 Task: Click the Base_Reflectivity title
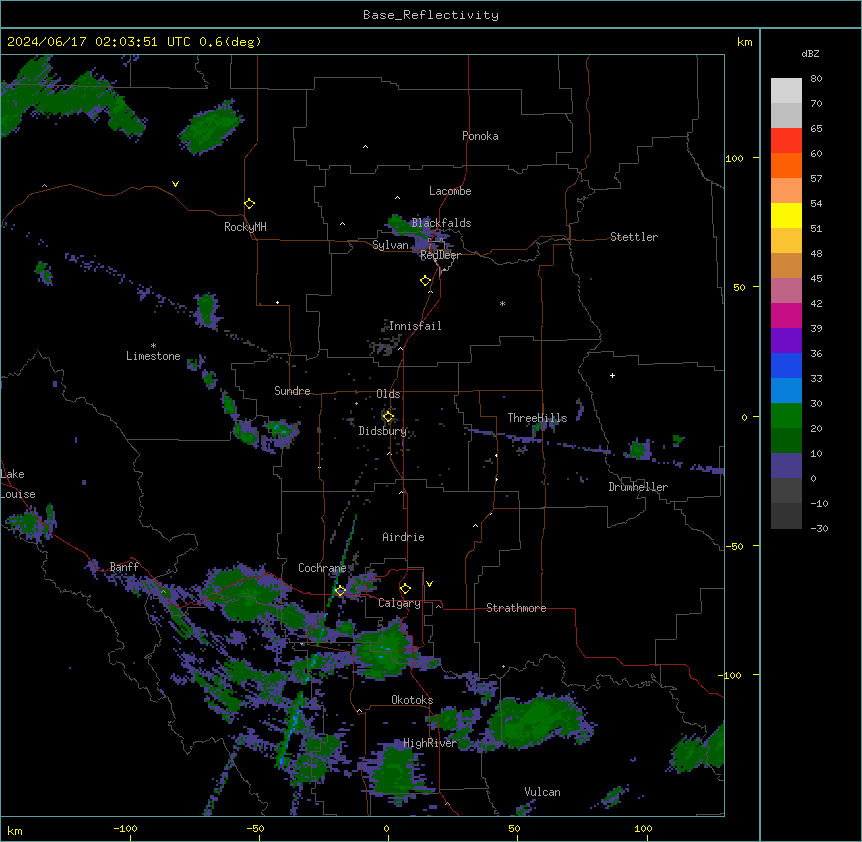[431, 15]
